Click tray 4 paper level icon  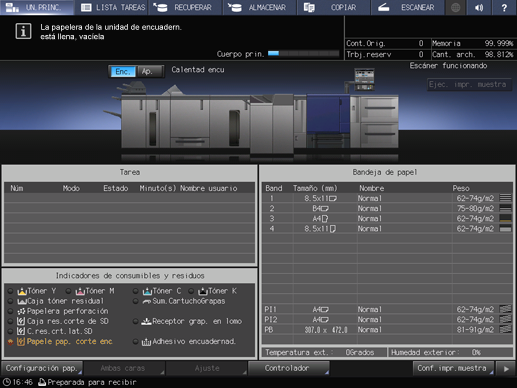pyautogui.click(x=505, y=229)
